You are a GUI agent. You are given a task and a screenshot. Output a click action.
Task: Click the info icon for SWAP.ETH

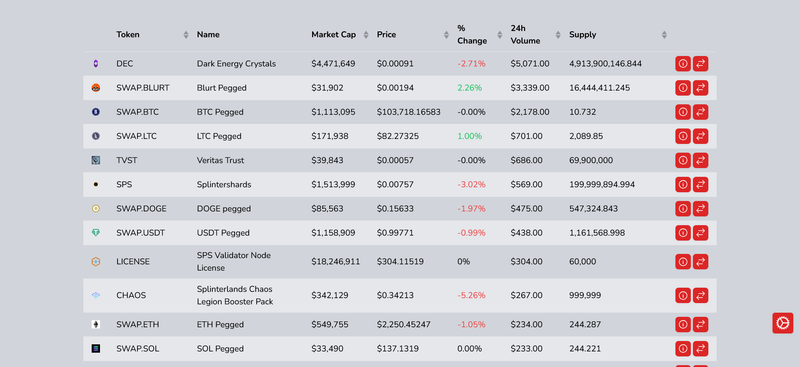click(683, 325)
